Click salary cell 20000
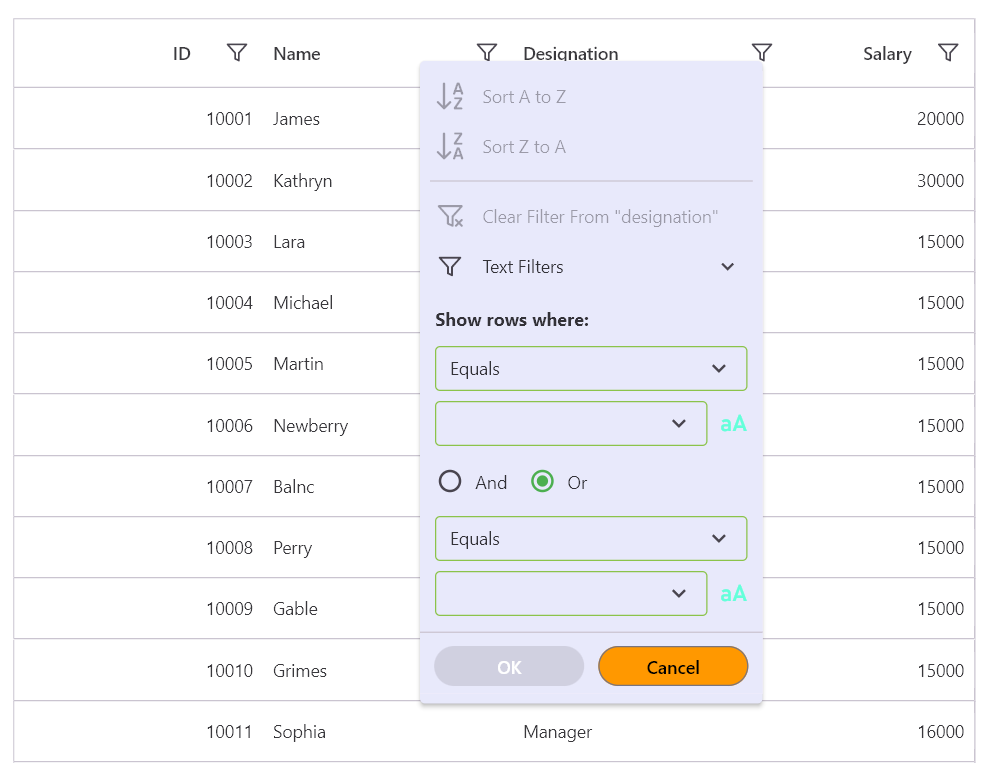Viewport: 989px width, 778px height. pos(940,119)
